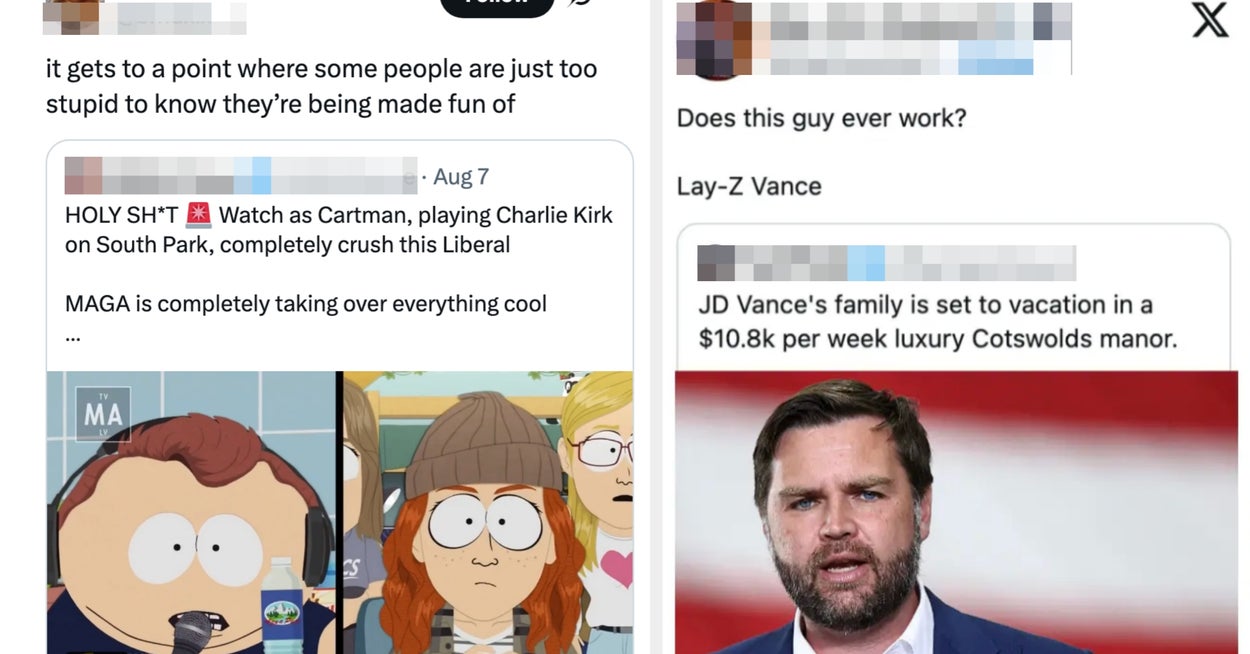1250x654 pixels.
Task: Open quoted post about Cotswolds manor vacation
Action: point(938,321)
